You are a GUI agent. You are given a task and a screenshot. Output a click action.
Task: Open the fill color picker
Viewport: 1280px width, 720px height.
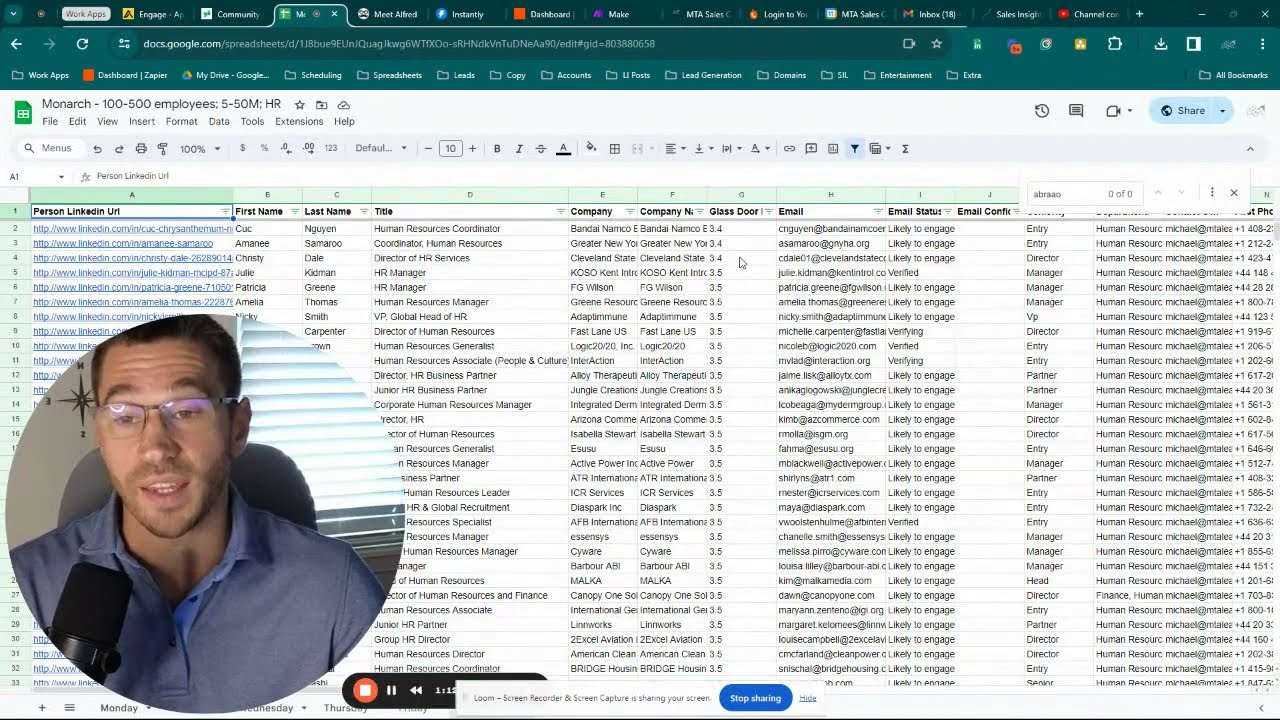click(591, 148)
